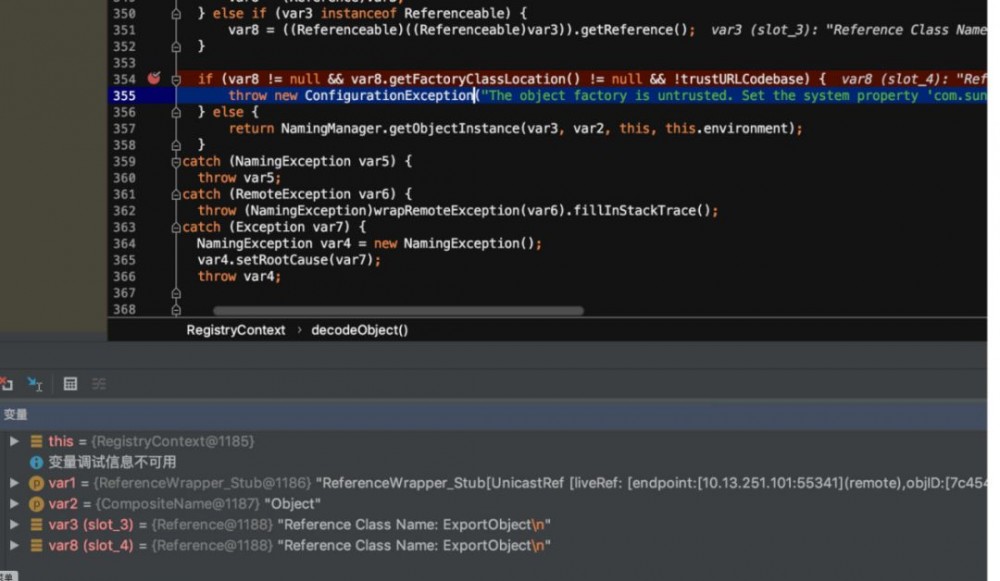Viewport: 1000px width, 581px height.
Task: Click the parameter icon beside var1
Action: click(36, 483)
